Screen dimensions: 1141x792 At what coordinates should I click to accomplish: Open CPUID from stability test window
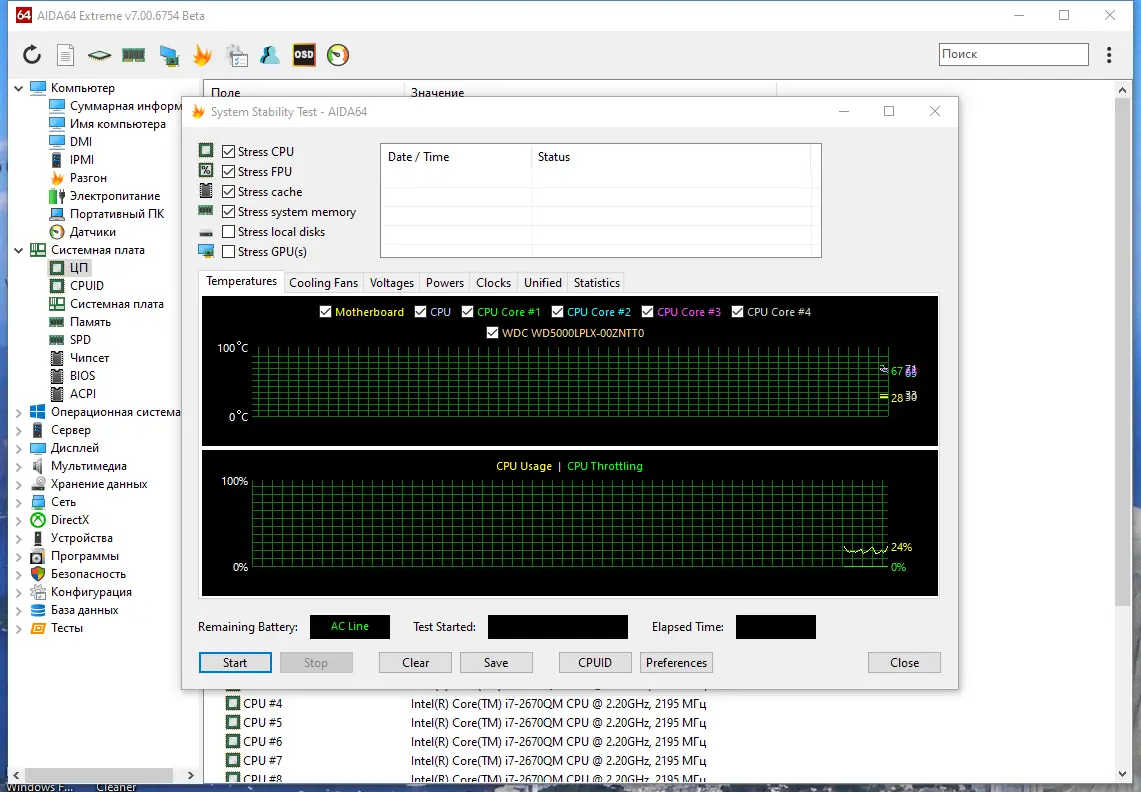tap(595, 662)
